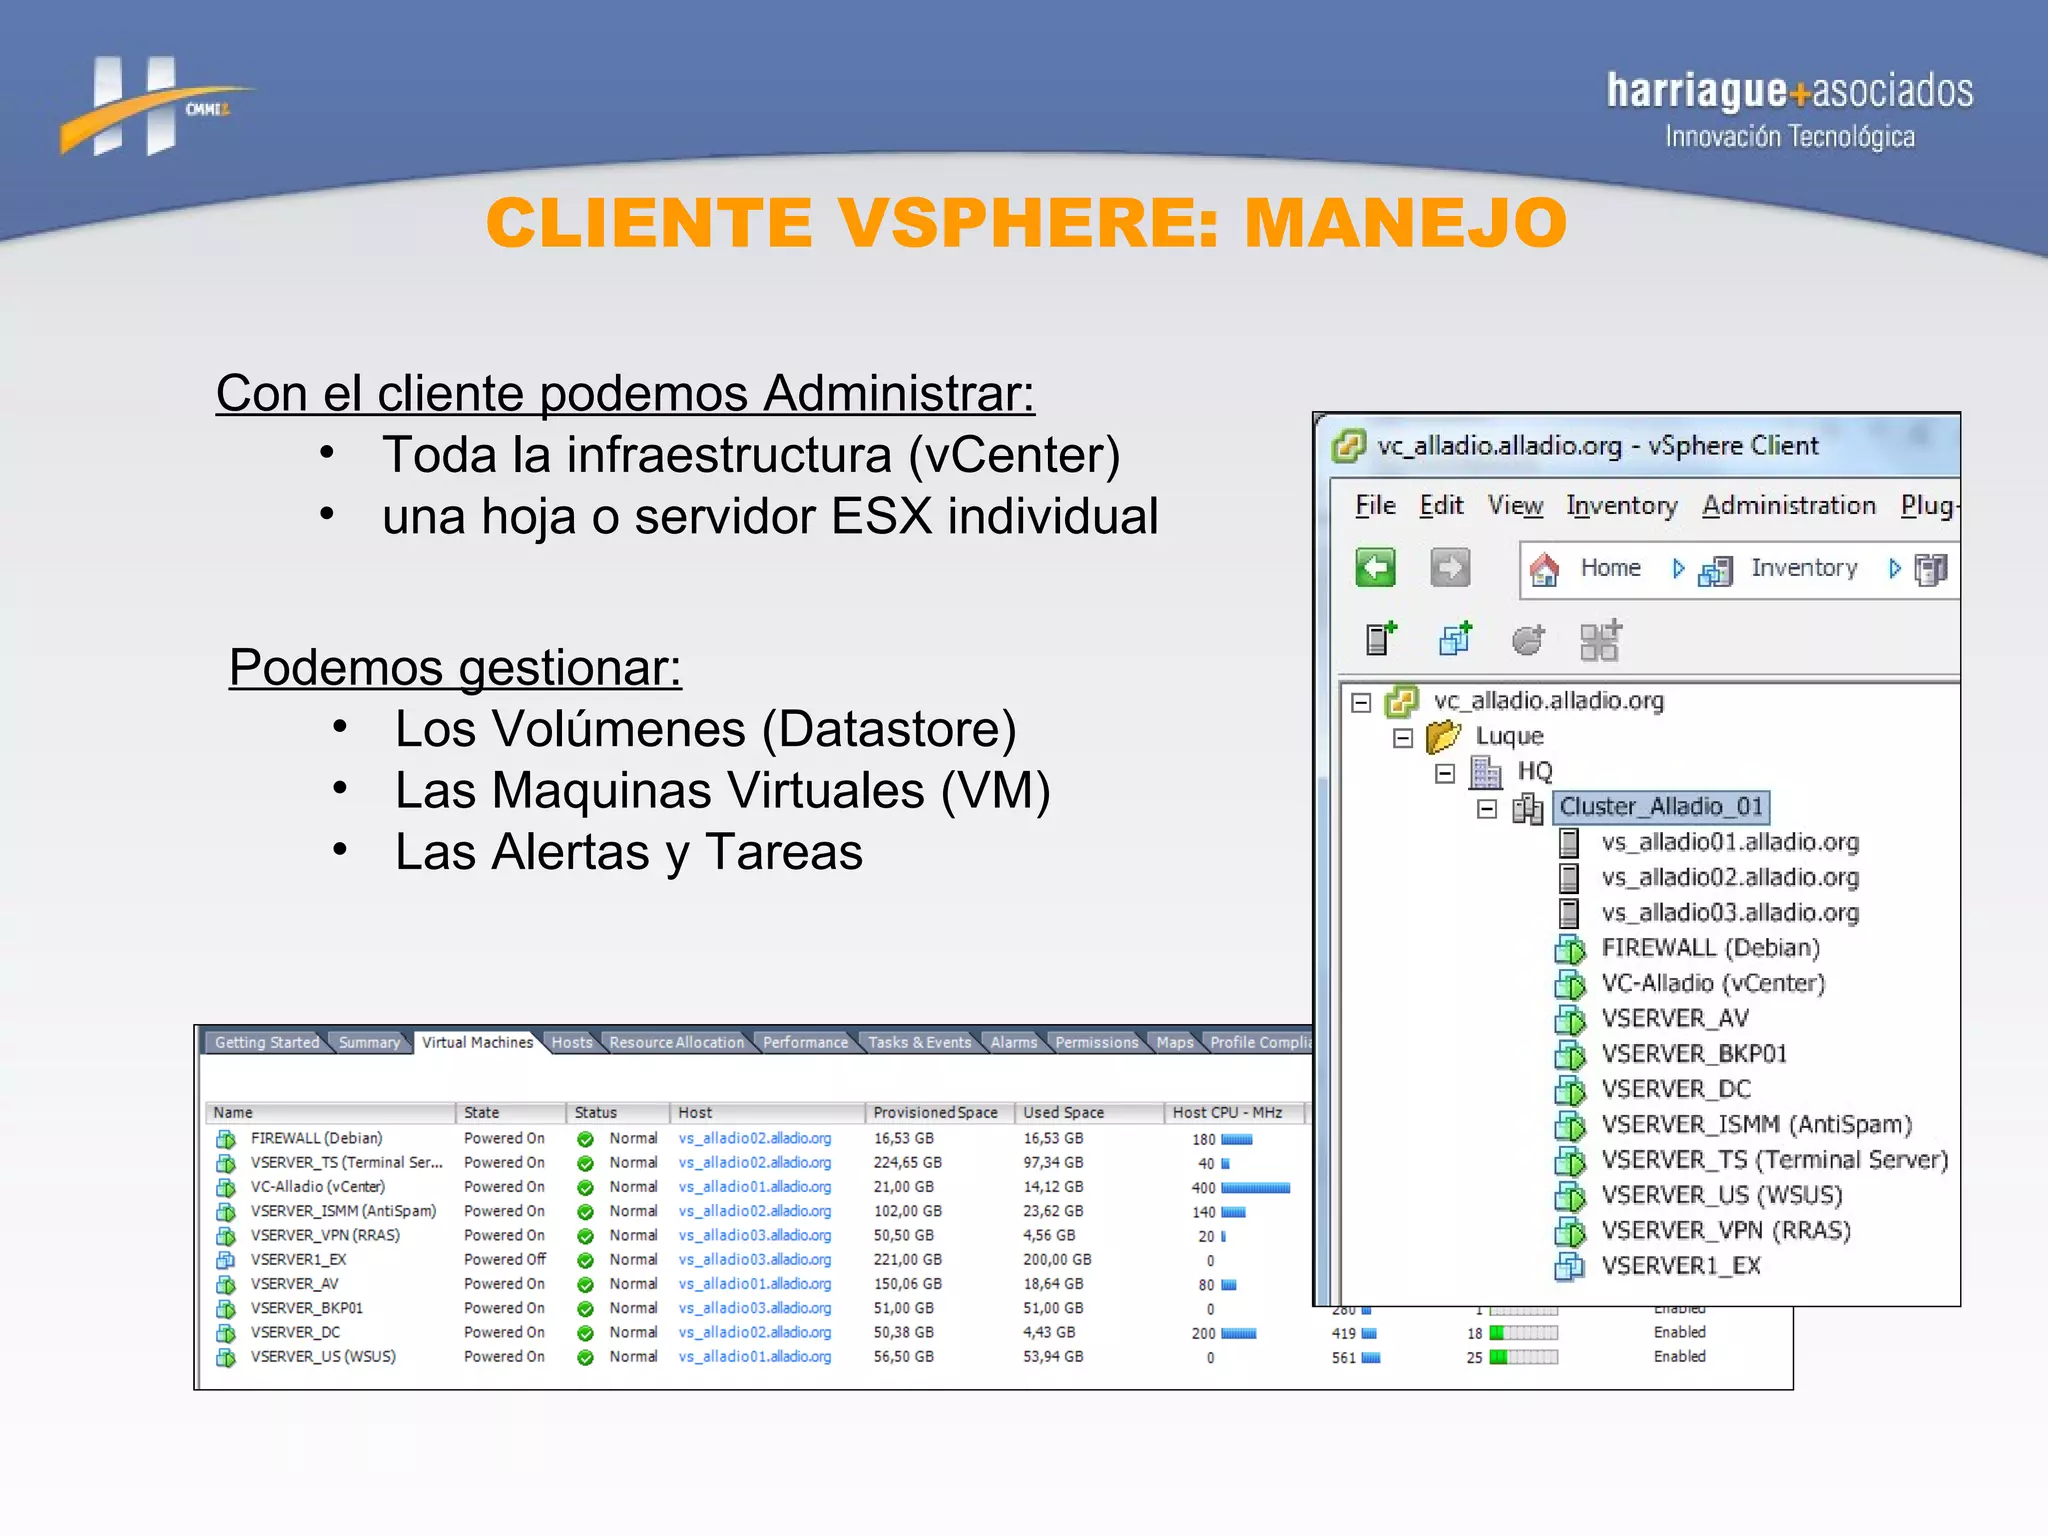Click the VM icon of FIREWALL (Debian) in tree
Screen dimensions: 2048x1536
[x=1570, y=949]
